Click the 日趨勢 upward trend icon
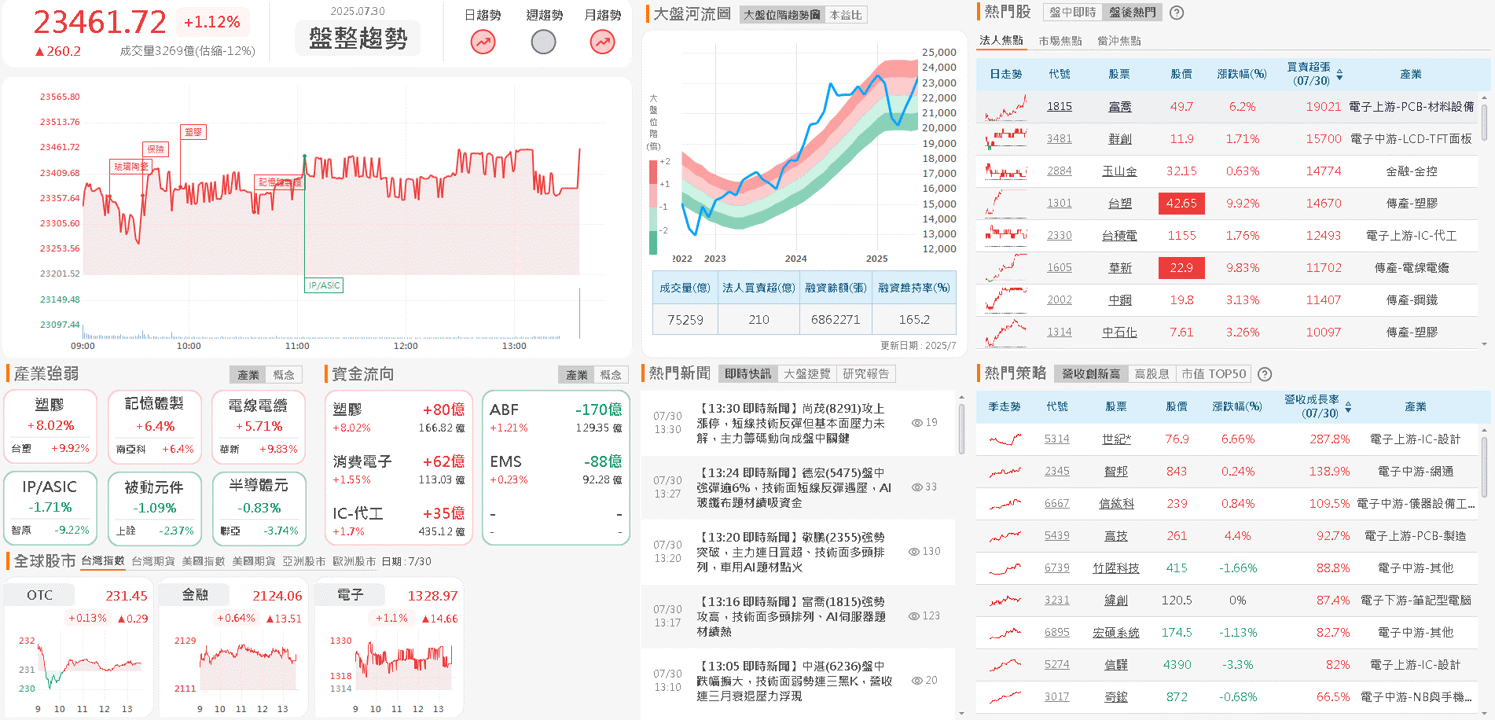This screenshot has width=1495, height=720. [484, 41]
